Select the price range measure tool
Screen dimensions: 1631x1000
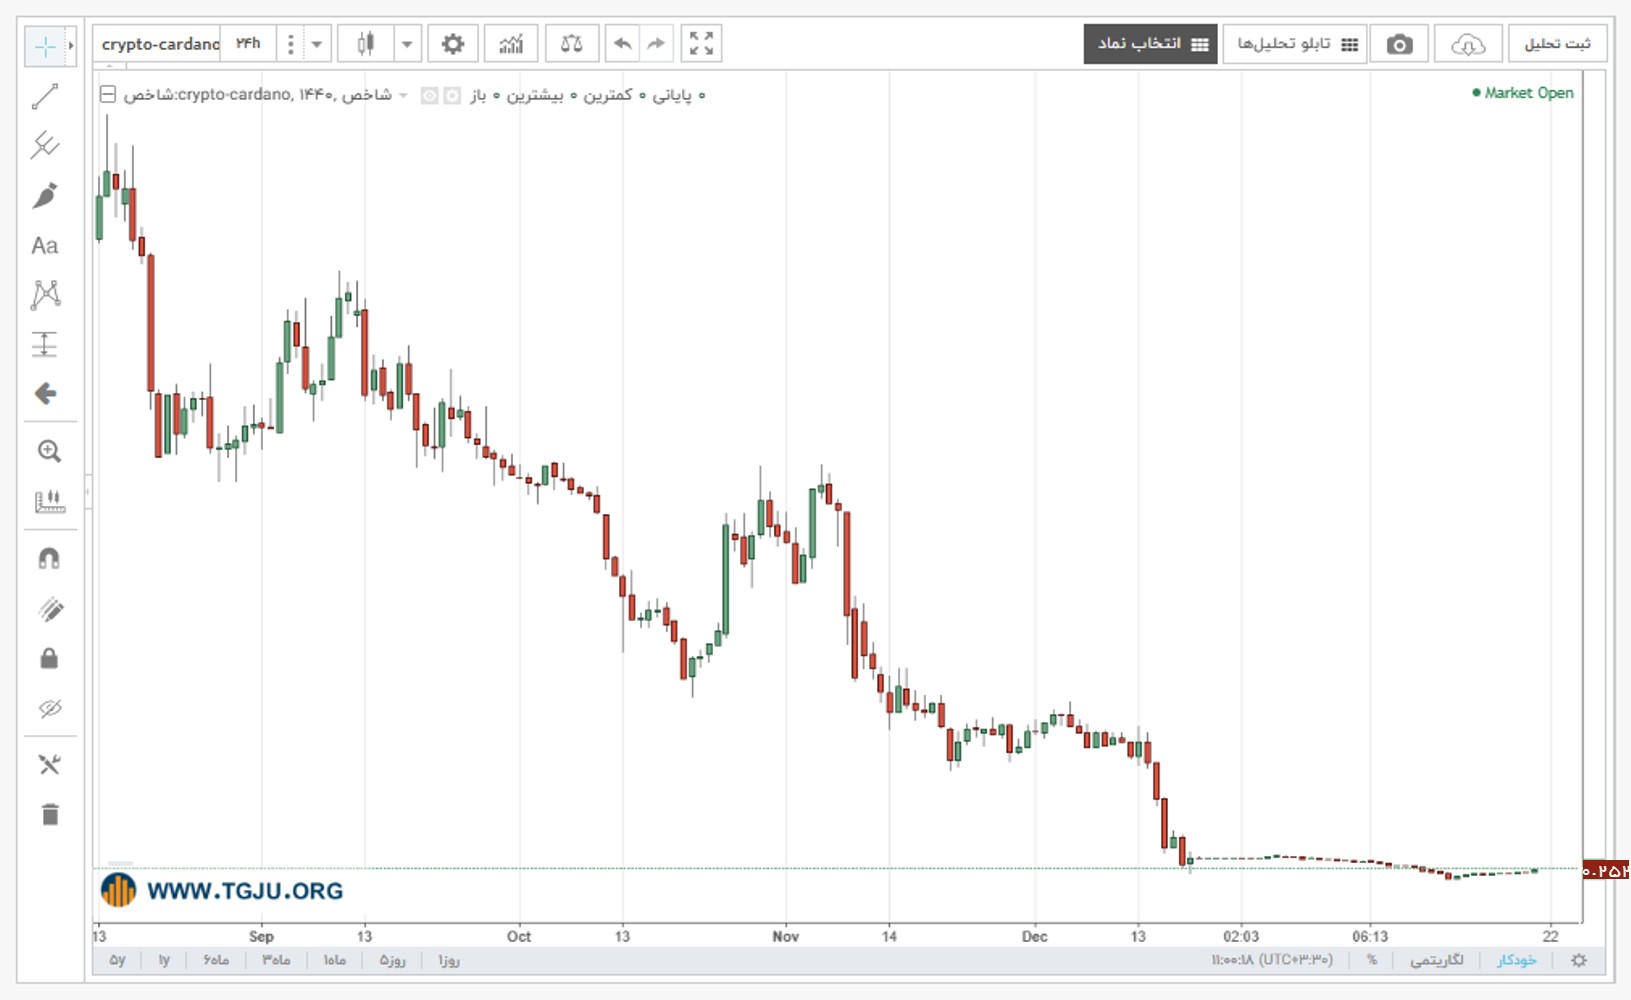click(x=45, y=344)
